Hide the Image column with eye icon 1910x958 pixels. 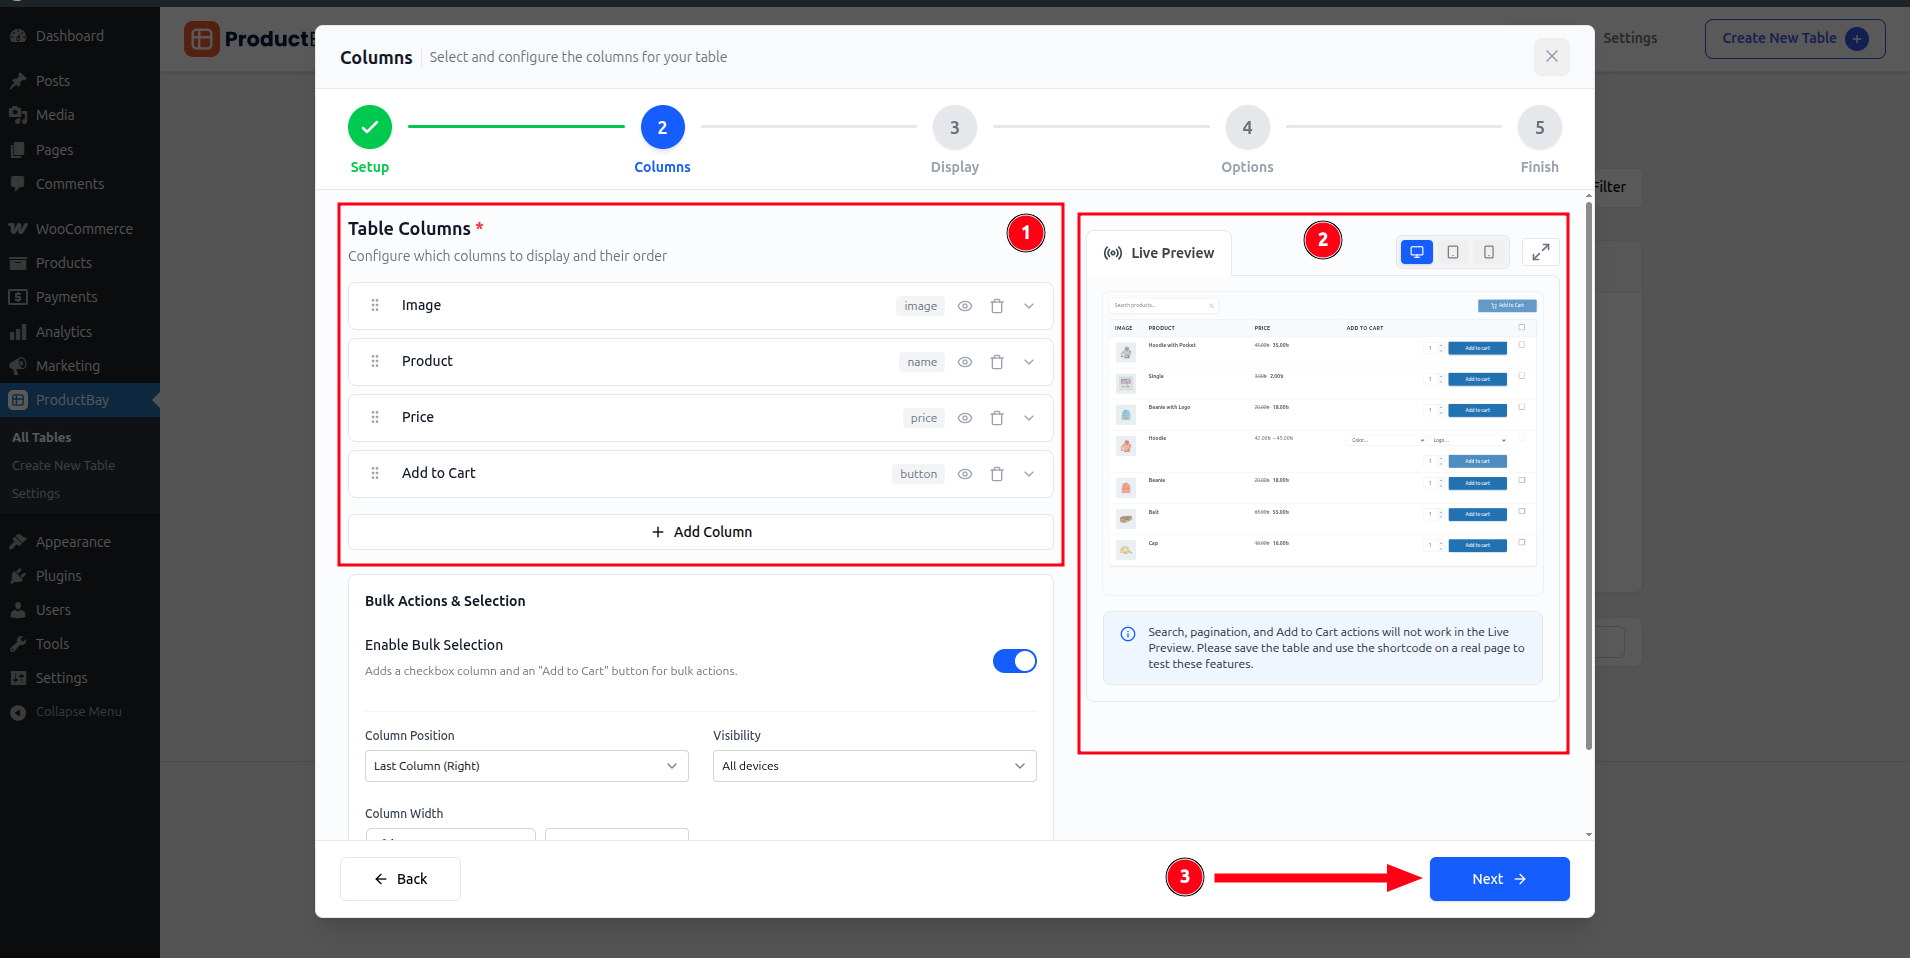pos(964,306)
